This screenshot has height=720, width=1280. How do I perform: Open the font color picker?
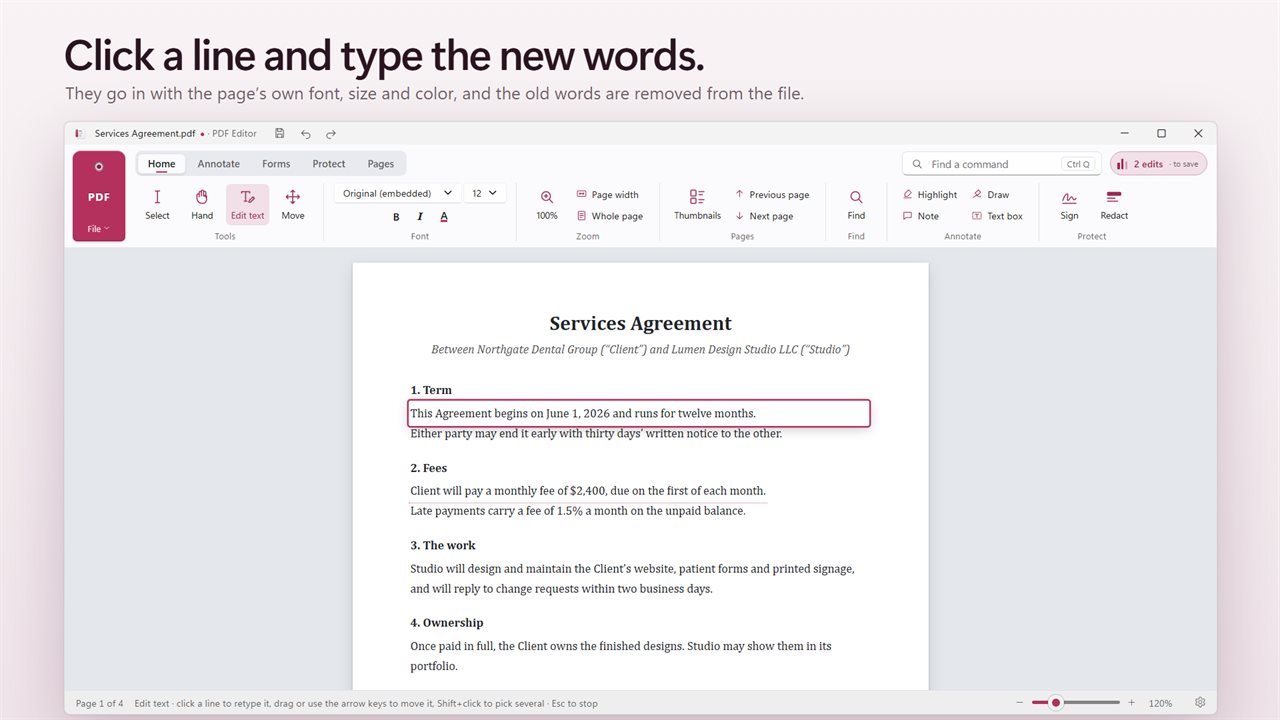click(x=444, y=217)
